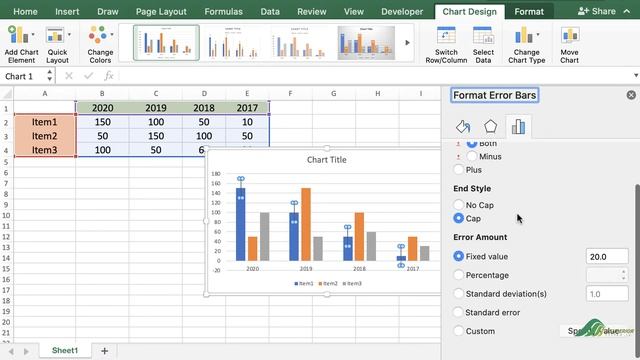Go to next sheet arrow
640x360 pixels.
click(26, 351)
